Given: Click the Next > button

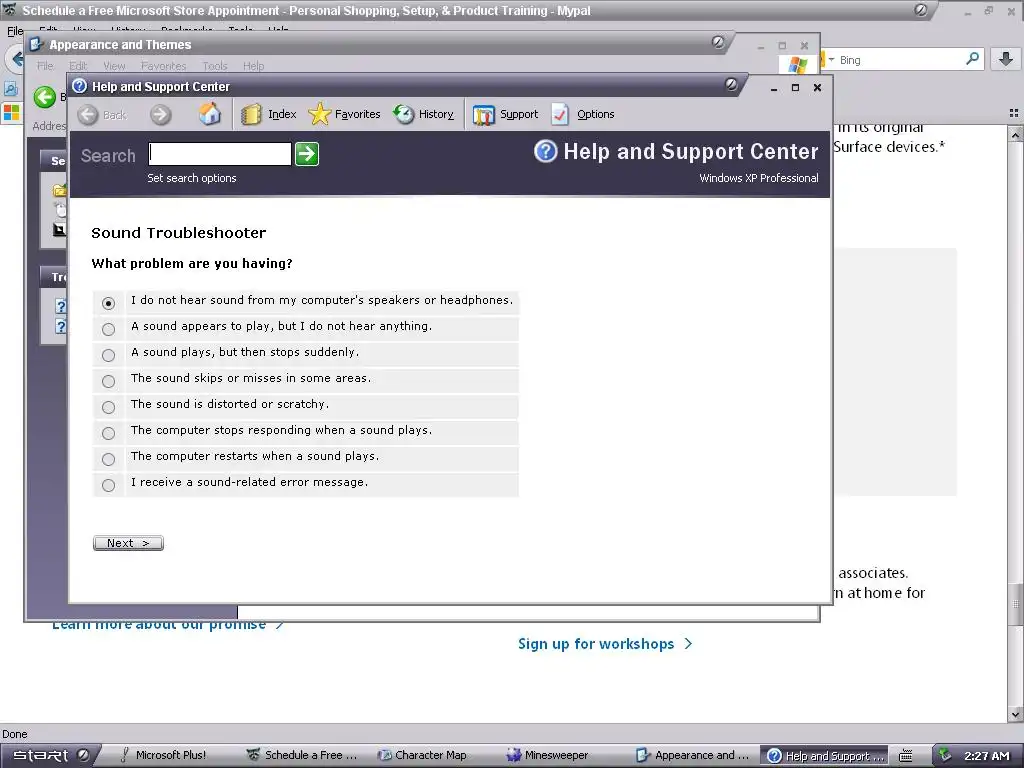Looking at the screenshot, I should pyautogui.click(x=128, y=543).
